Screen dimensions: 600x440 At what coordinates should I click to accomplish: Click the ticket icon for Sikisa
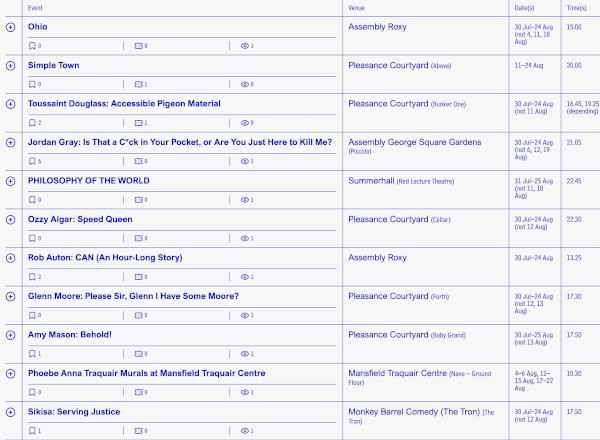pos(139,431)
